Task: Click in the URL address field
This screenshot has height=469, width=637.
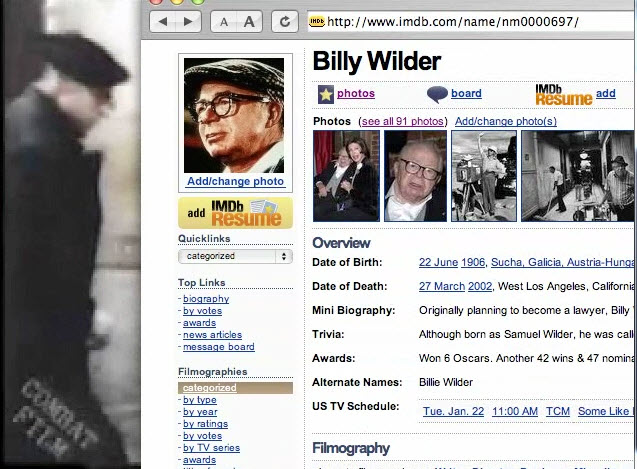Action: click(x=479, y=21)
